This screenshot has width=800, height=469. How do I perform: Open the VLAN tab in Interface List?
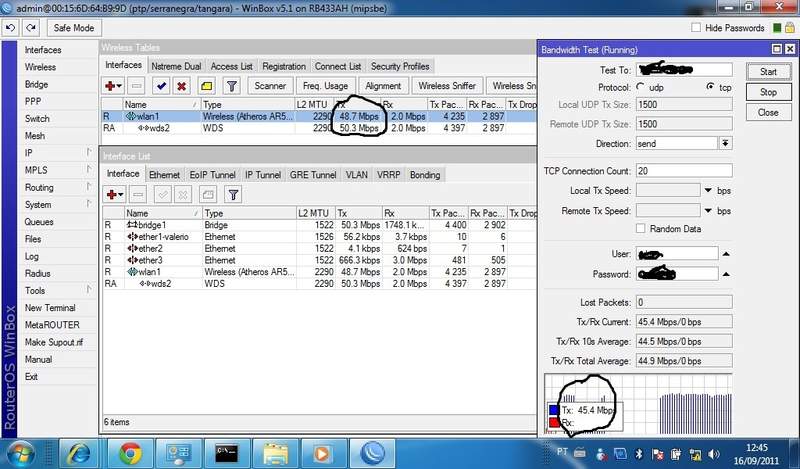coord(357,175)
